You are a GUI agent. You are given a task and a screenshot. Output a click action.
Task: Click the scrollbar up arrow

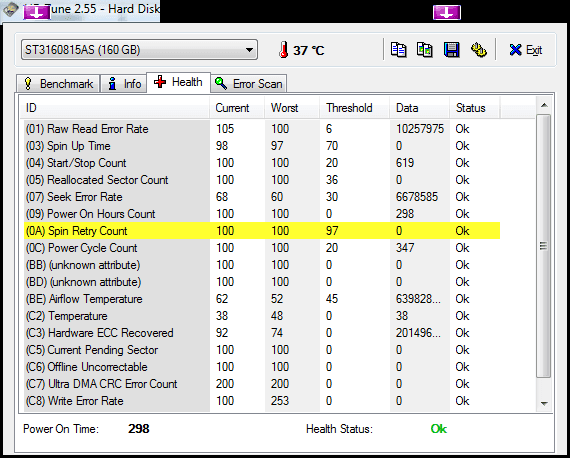point(544,105)
